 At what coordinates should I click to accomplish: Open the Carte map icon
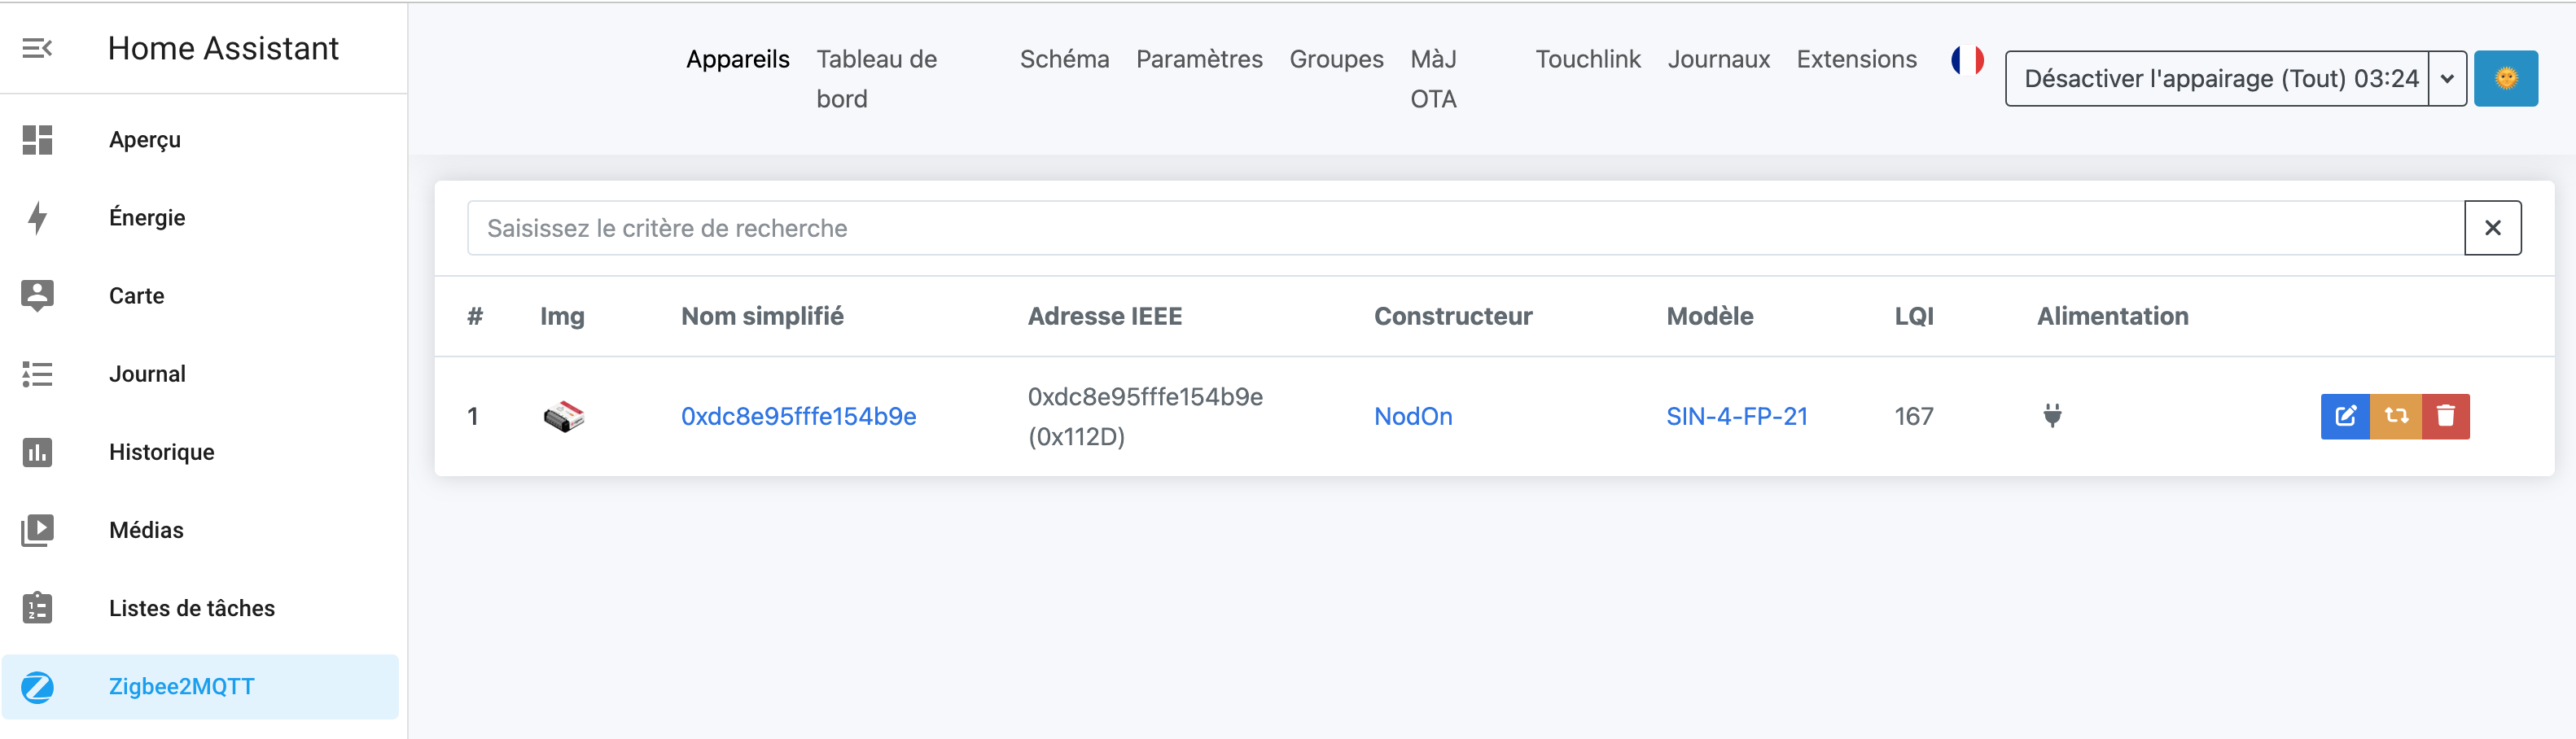point(37,296)
